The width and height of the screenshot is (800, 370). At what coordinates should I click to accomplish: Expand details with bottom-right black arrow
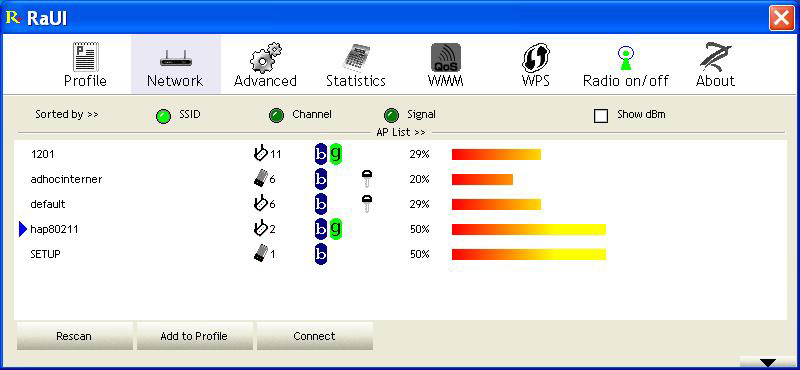coord(767,362)
